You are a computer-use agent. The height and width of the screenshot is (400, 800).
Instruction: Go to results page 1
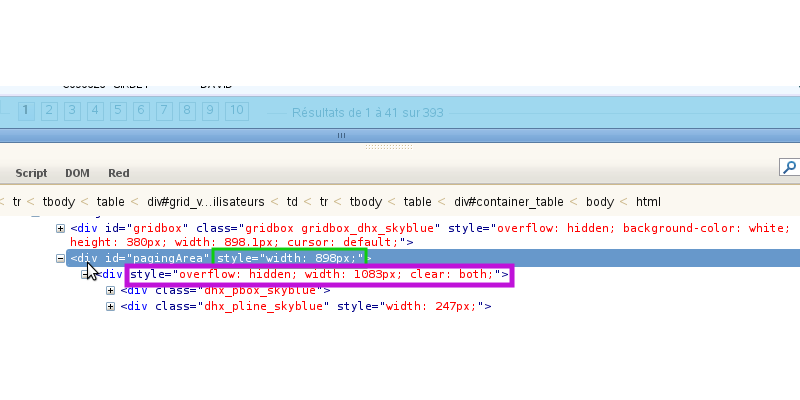[x=26, y=111]
